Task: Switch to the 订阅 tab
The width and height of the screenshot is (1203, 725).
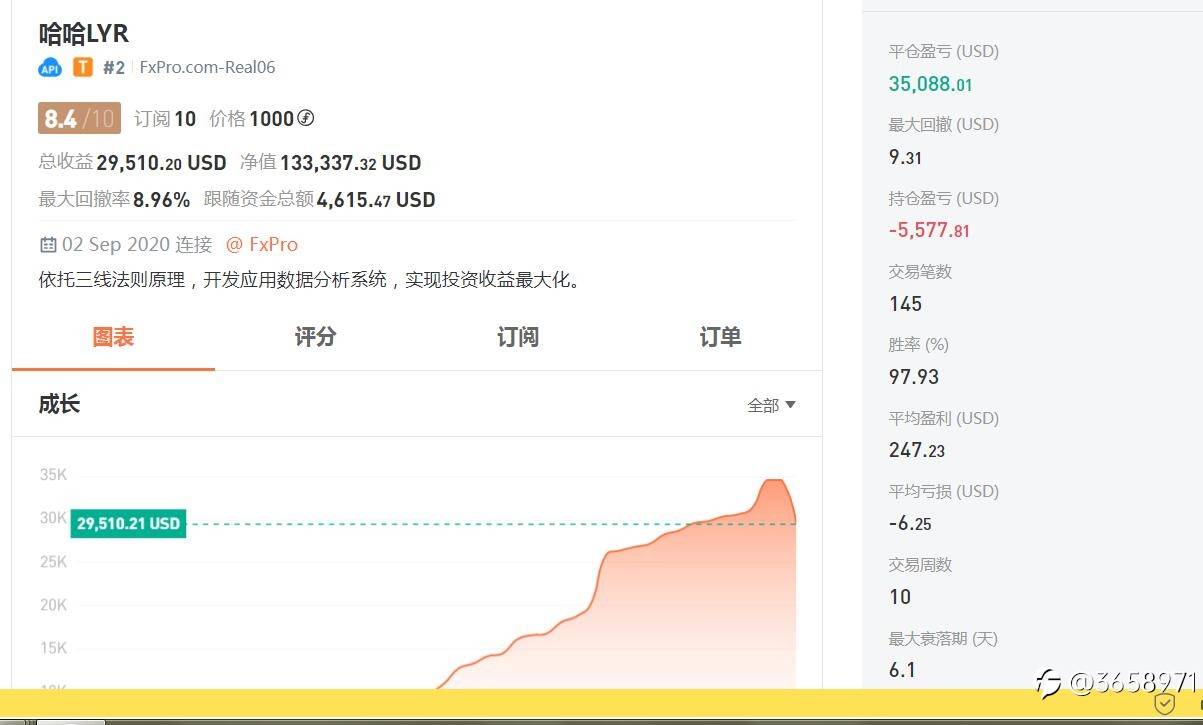Action: tap(518, 337)
